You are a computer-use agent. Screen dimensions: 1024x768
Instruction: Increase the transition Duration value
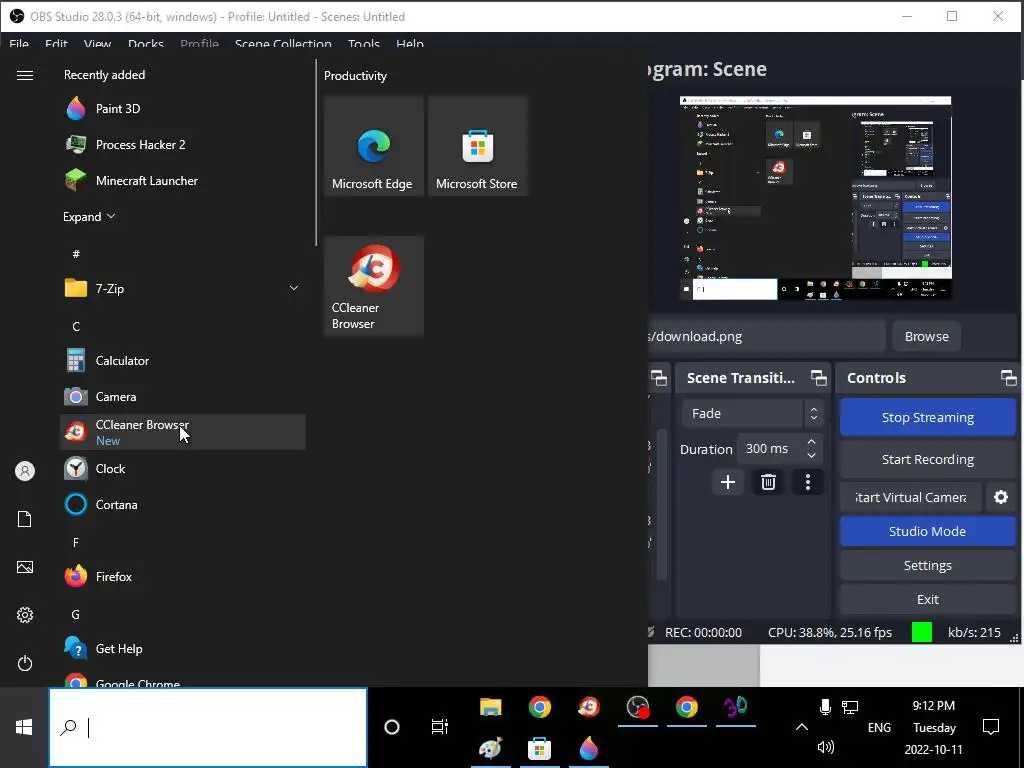(x=811, y=442)
